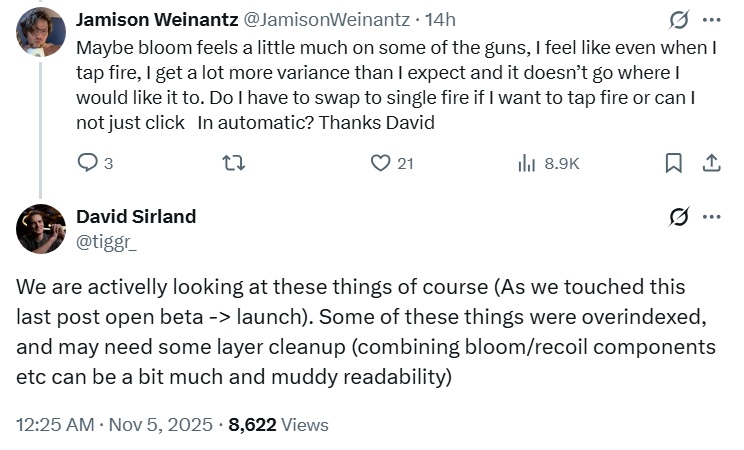Viewport: 744px width, 450px height.
Task: Open the 12:25 AM Nov 5, 2025 timestamp
Action: tap(113, 424)
